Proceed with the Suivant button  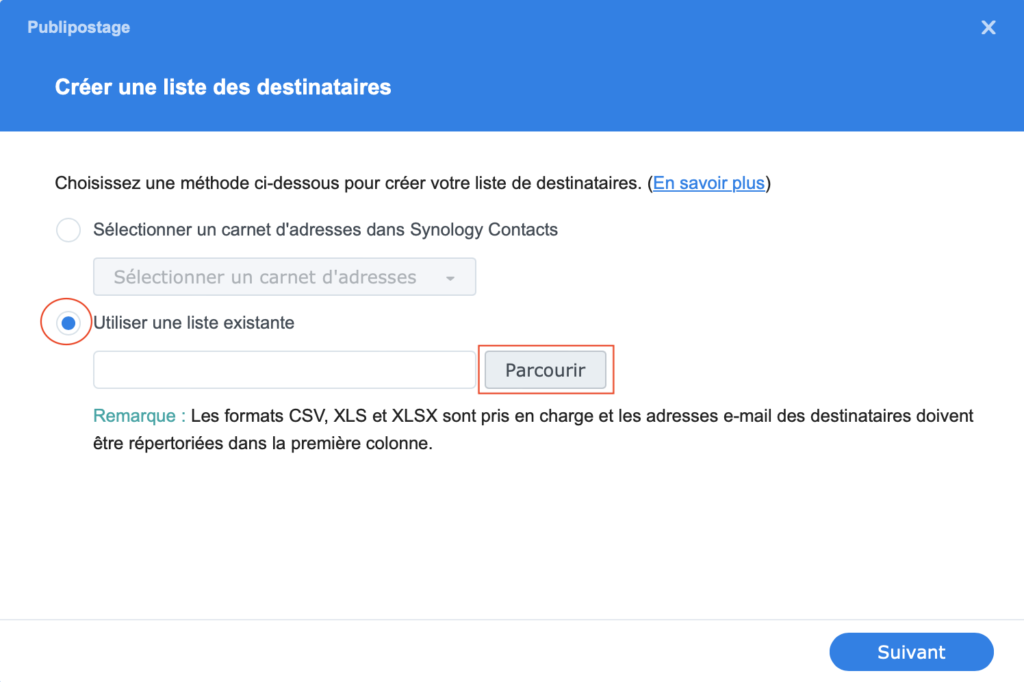[911, 652]
